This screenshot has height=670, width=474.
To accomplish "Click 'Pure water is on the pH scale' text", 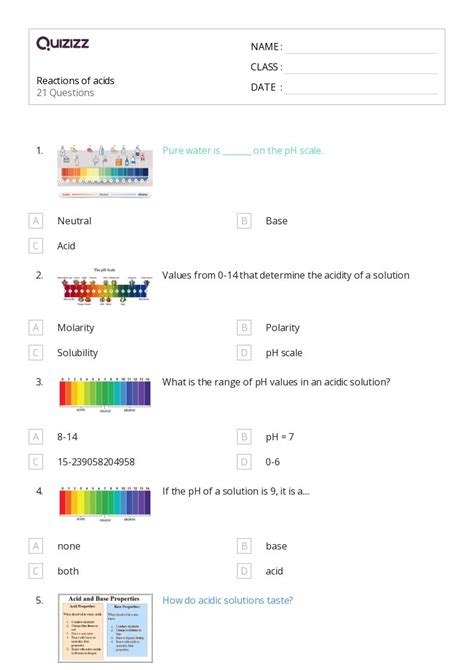I will pyautogui.click(x=242, y=150).
